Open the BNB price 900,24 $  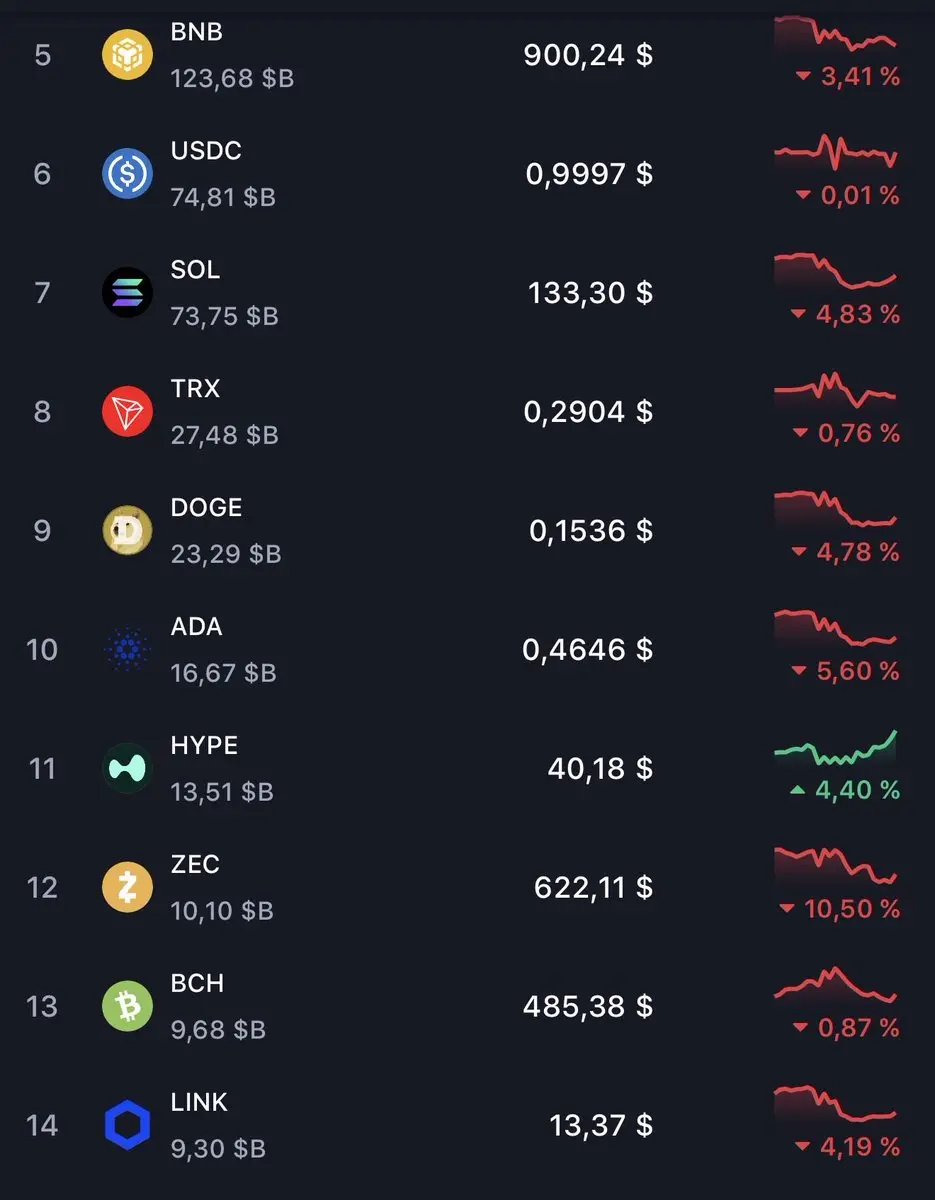point(588,55)
